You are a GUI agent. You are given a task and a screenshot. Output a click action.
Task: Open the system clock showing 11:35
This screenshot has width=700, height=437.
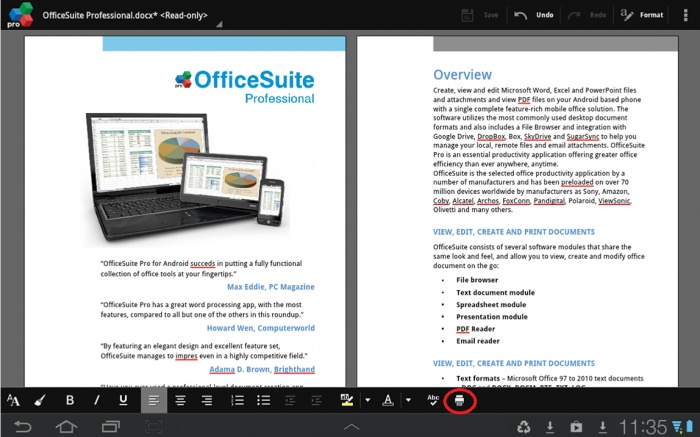coord(643,427)
